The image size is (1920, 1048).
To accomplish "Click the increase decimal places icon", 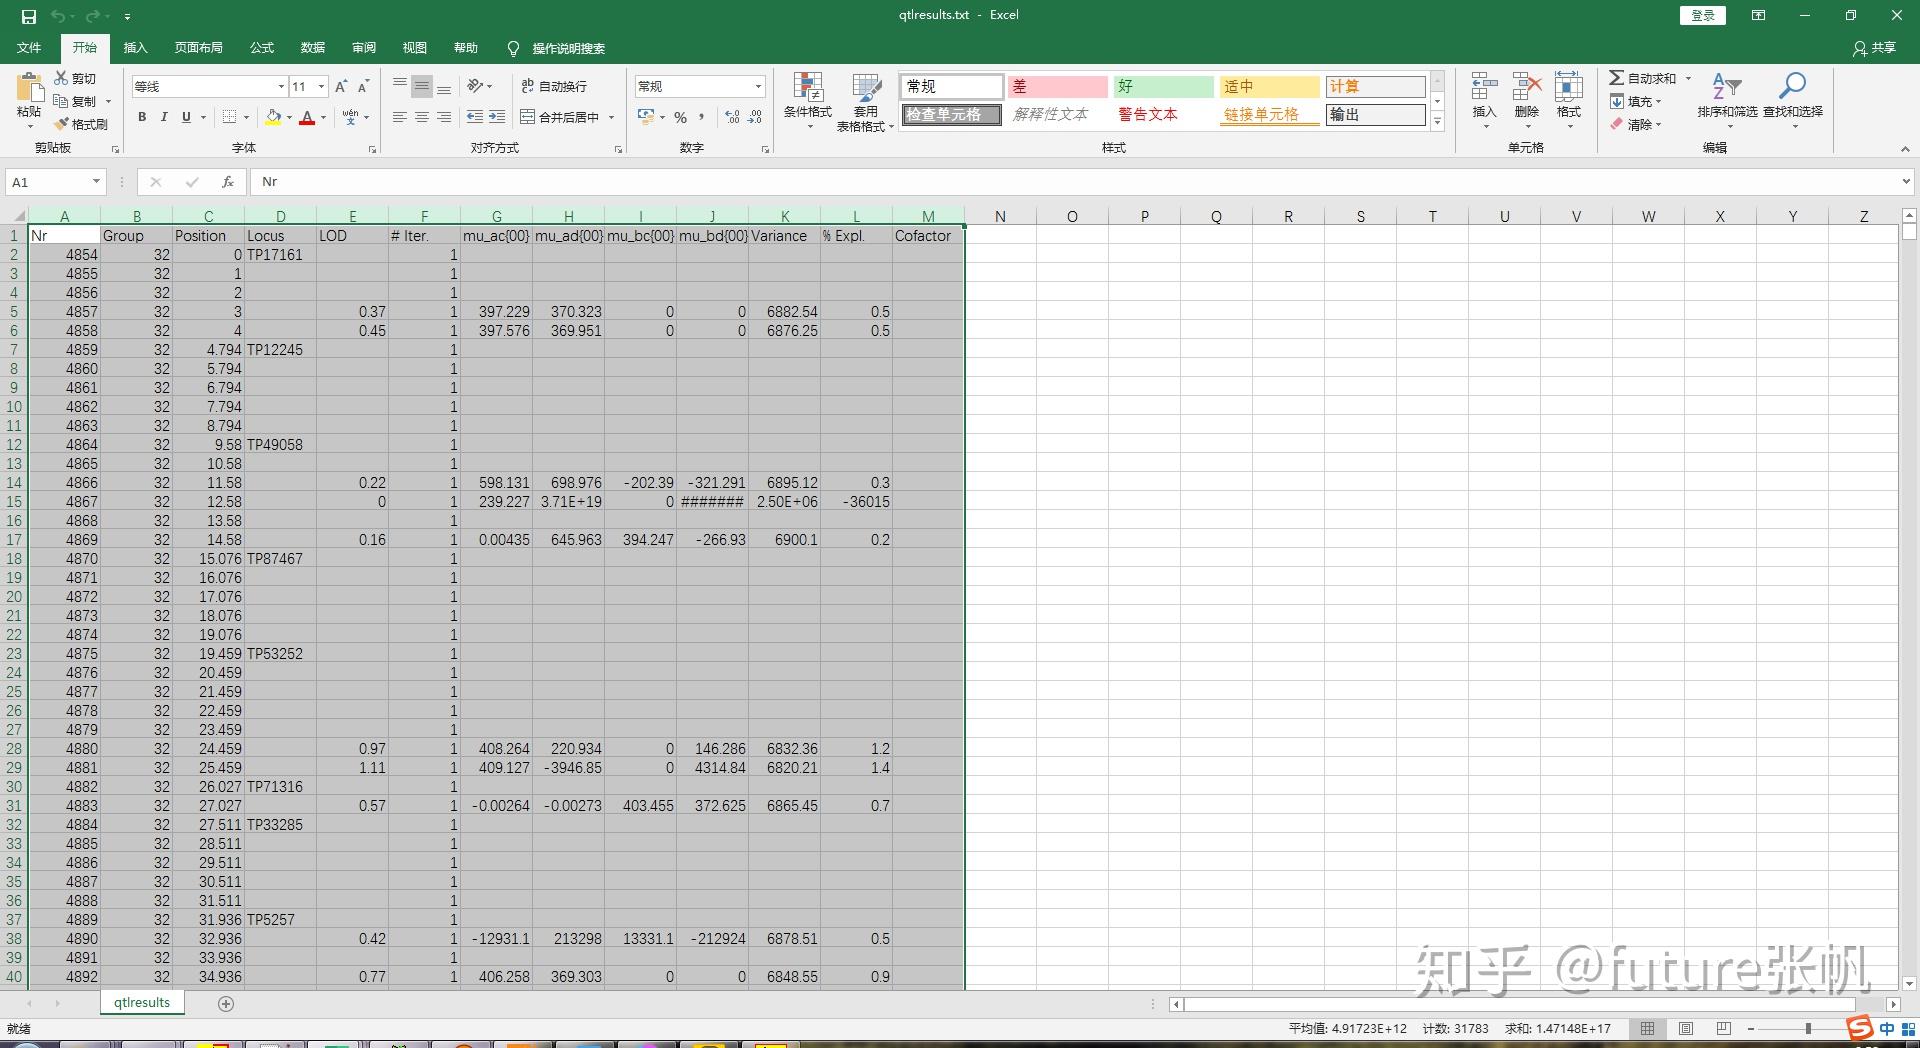I will coord(732,117).
